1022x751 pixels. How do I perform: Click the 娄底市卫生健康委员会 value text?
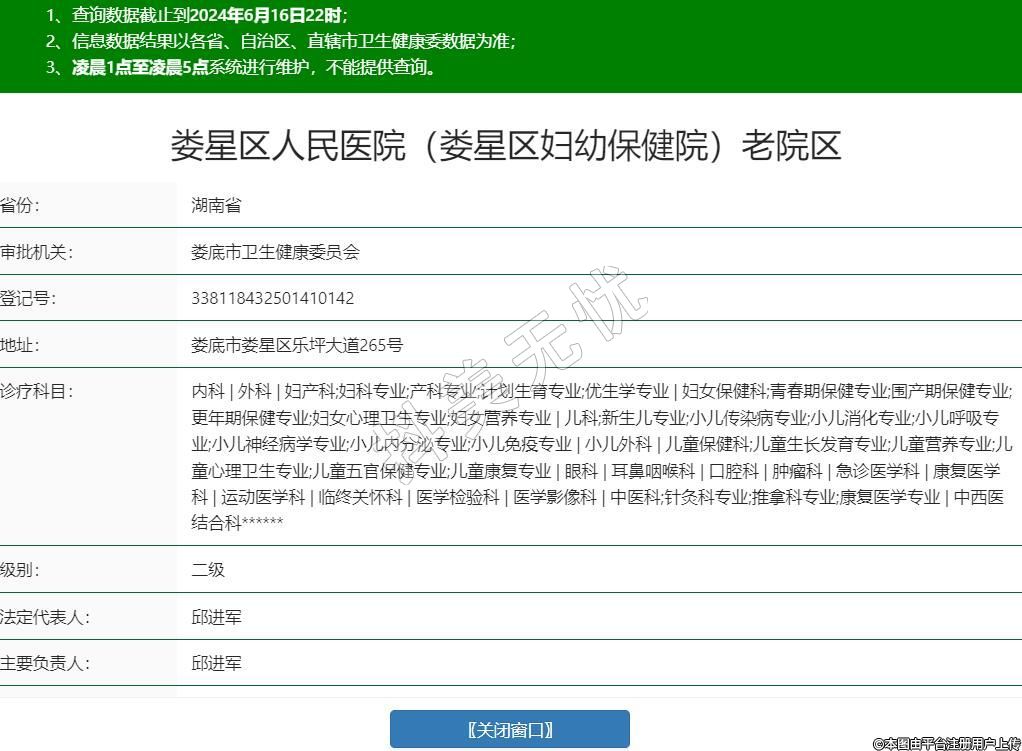(275, 252)
